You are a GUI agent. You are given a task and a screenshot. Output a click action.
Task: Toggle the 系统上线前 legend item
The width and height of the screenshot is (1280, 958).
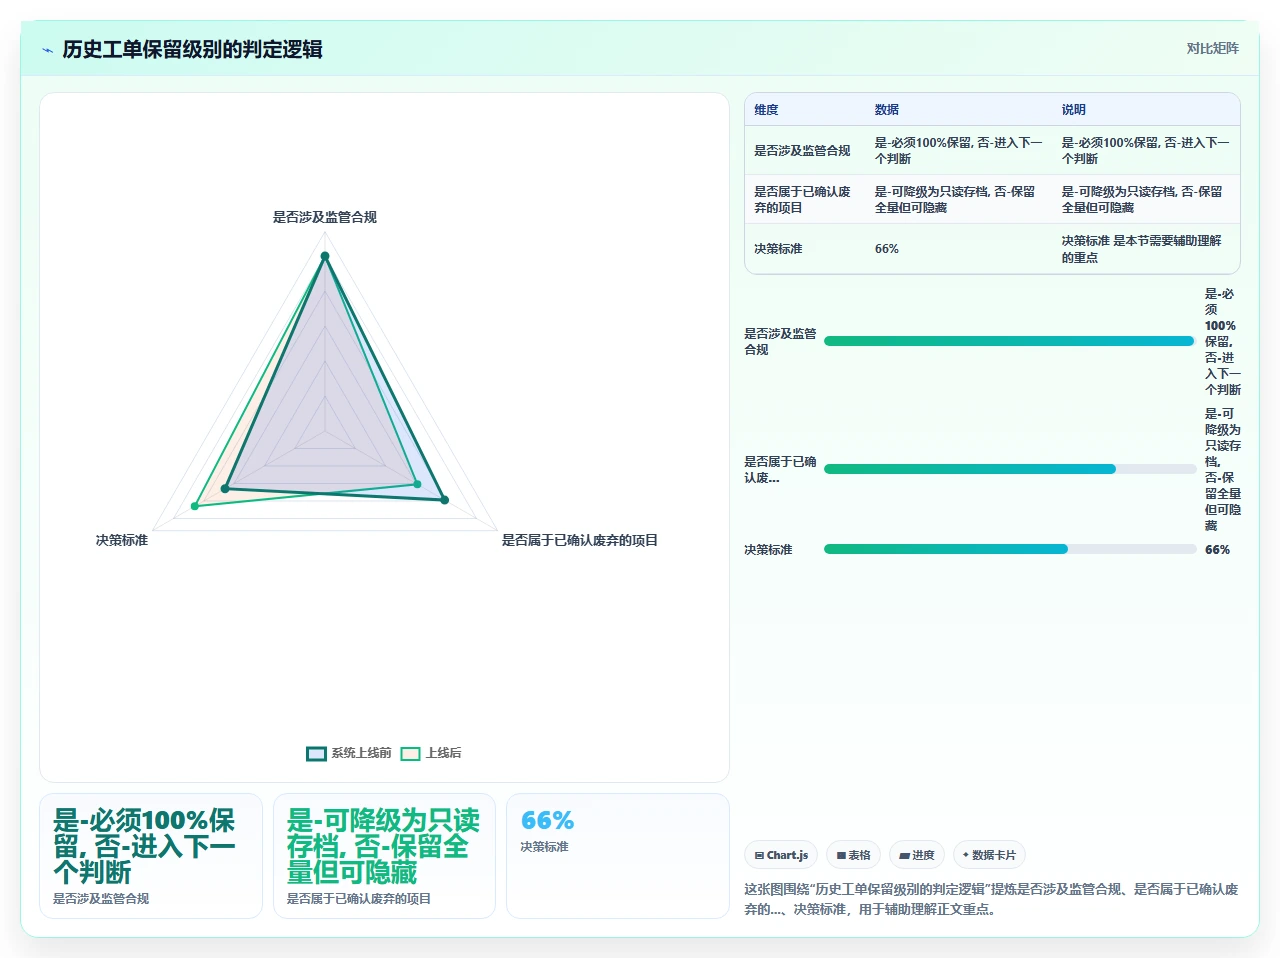point(349,753)
